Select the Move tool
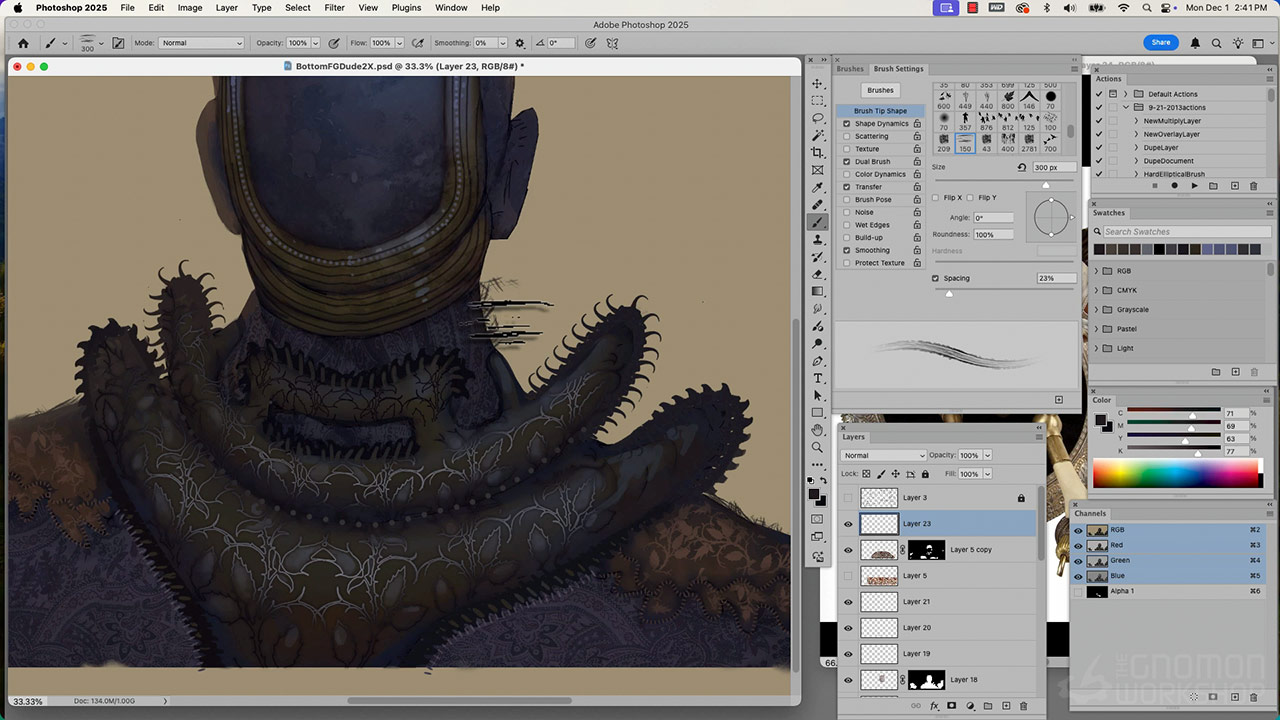The width and height of the screenshot is (1280, 720). (818, 84)
